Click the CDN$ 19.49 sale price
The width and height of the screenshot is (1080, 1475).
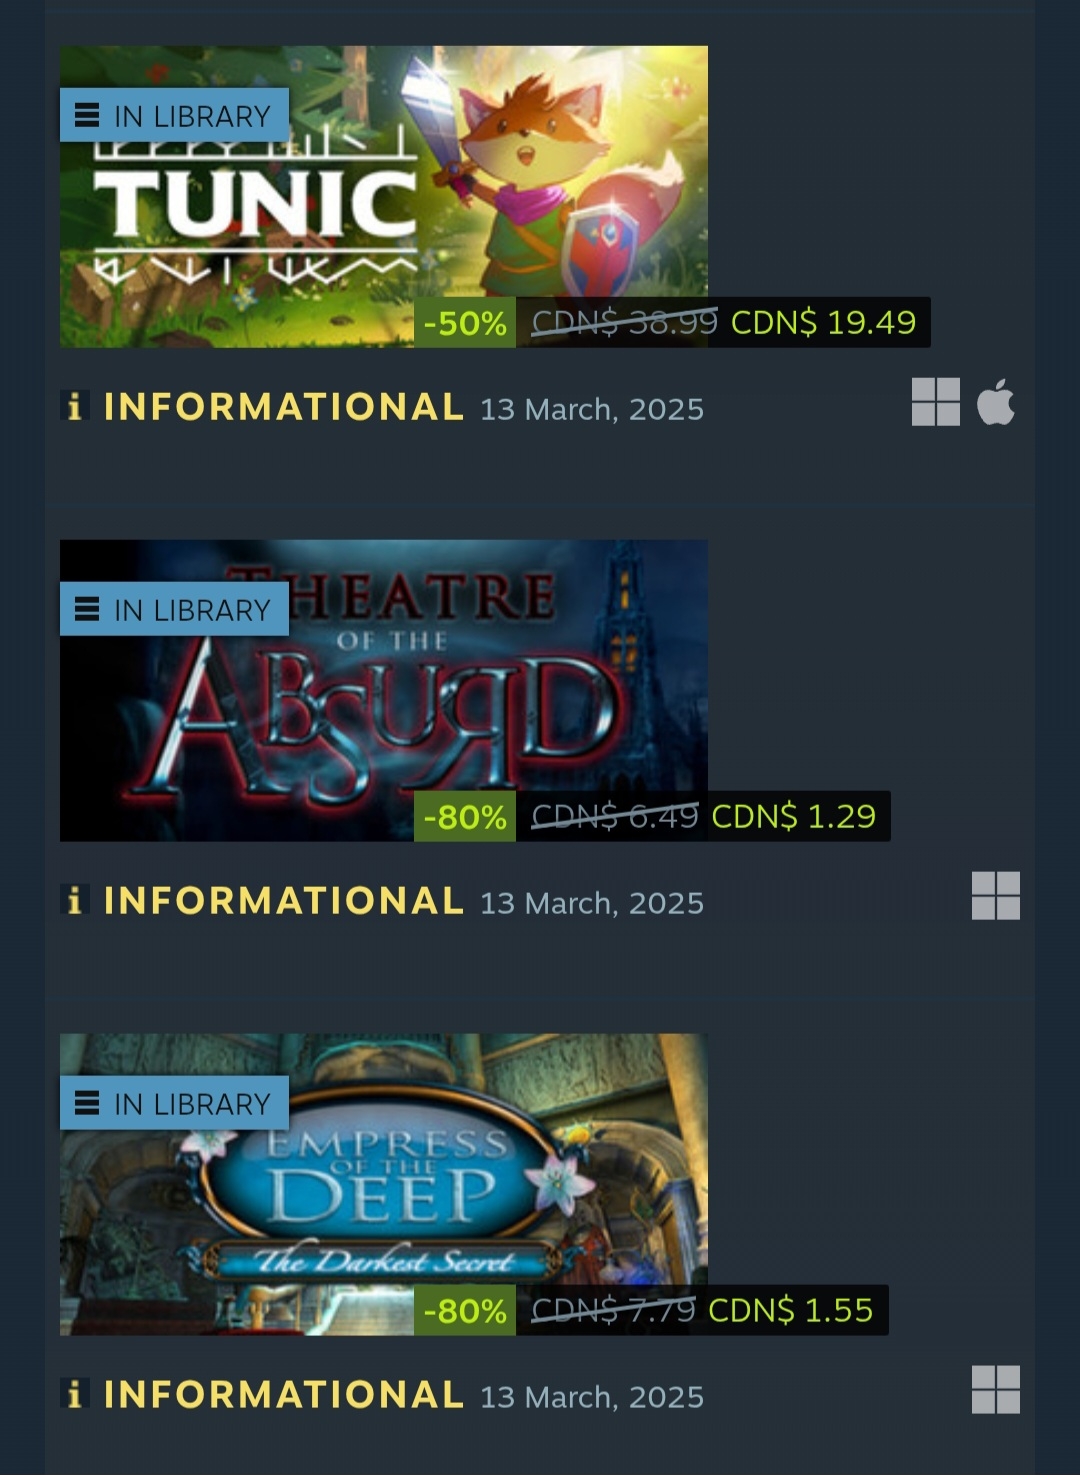click(823, 322)
